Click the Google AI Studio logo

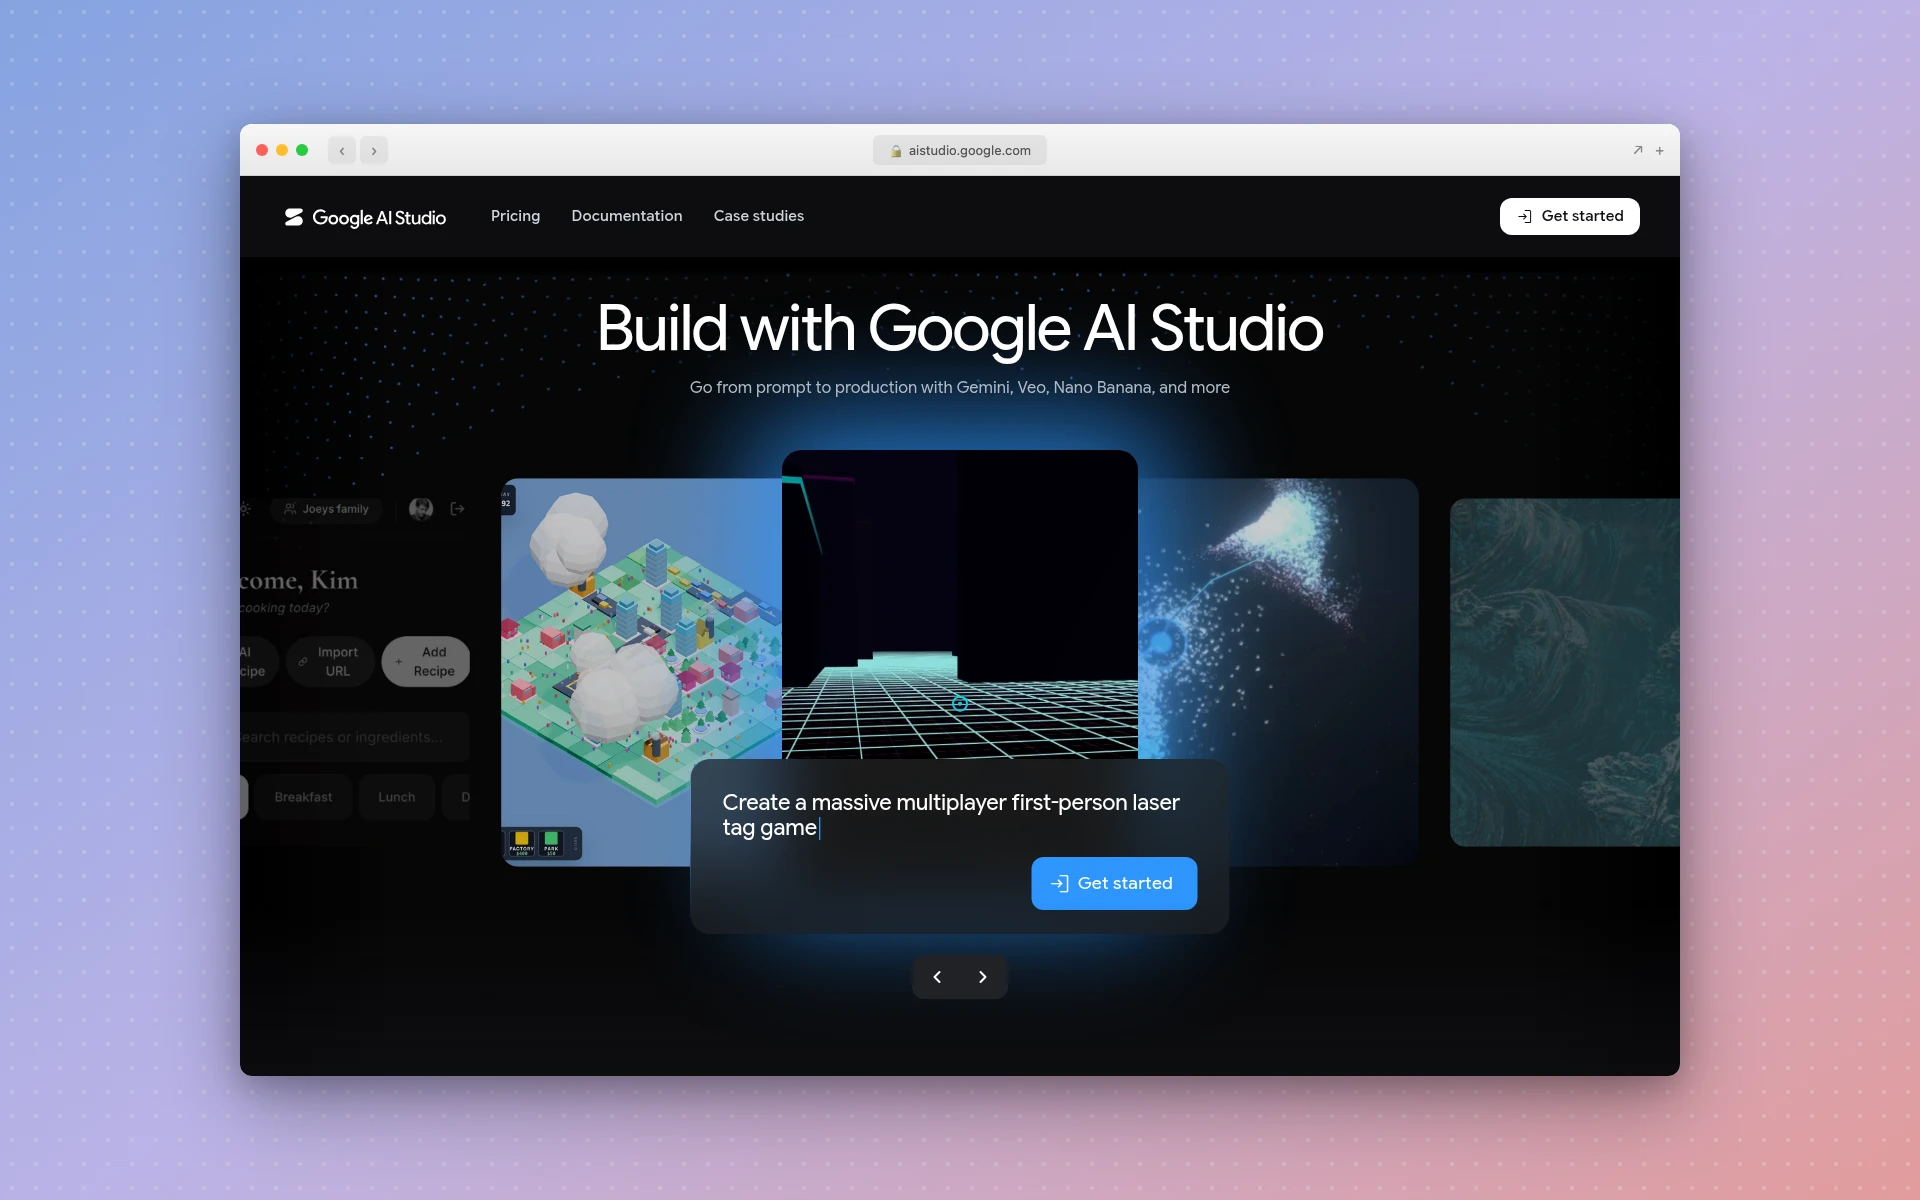[x=365, y=217]
